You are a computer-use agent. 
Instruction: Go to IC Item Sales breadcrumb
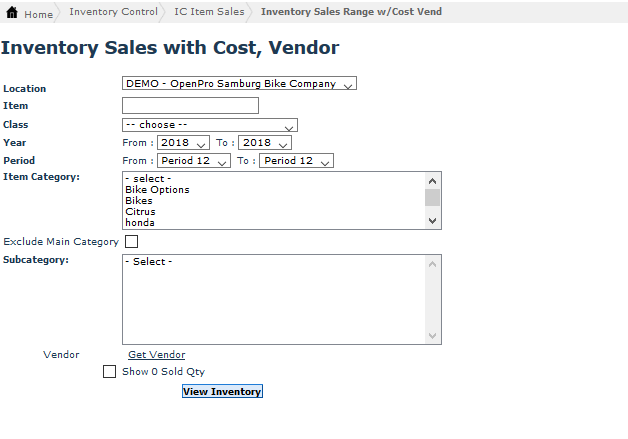(x=209, y=12)
